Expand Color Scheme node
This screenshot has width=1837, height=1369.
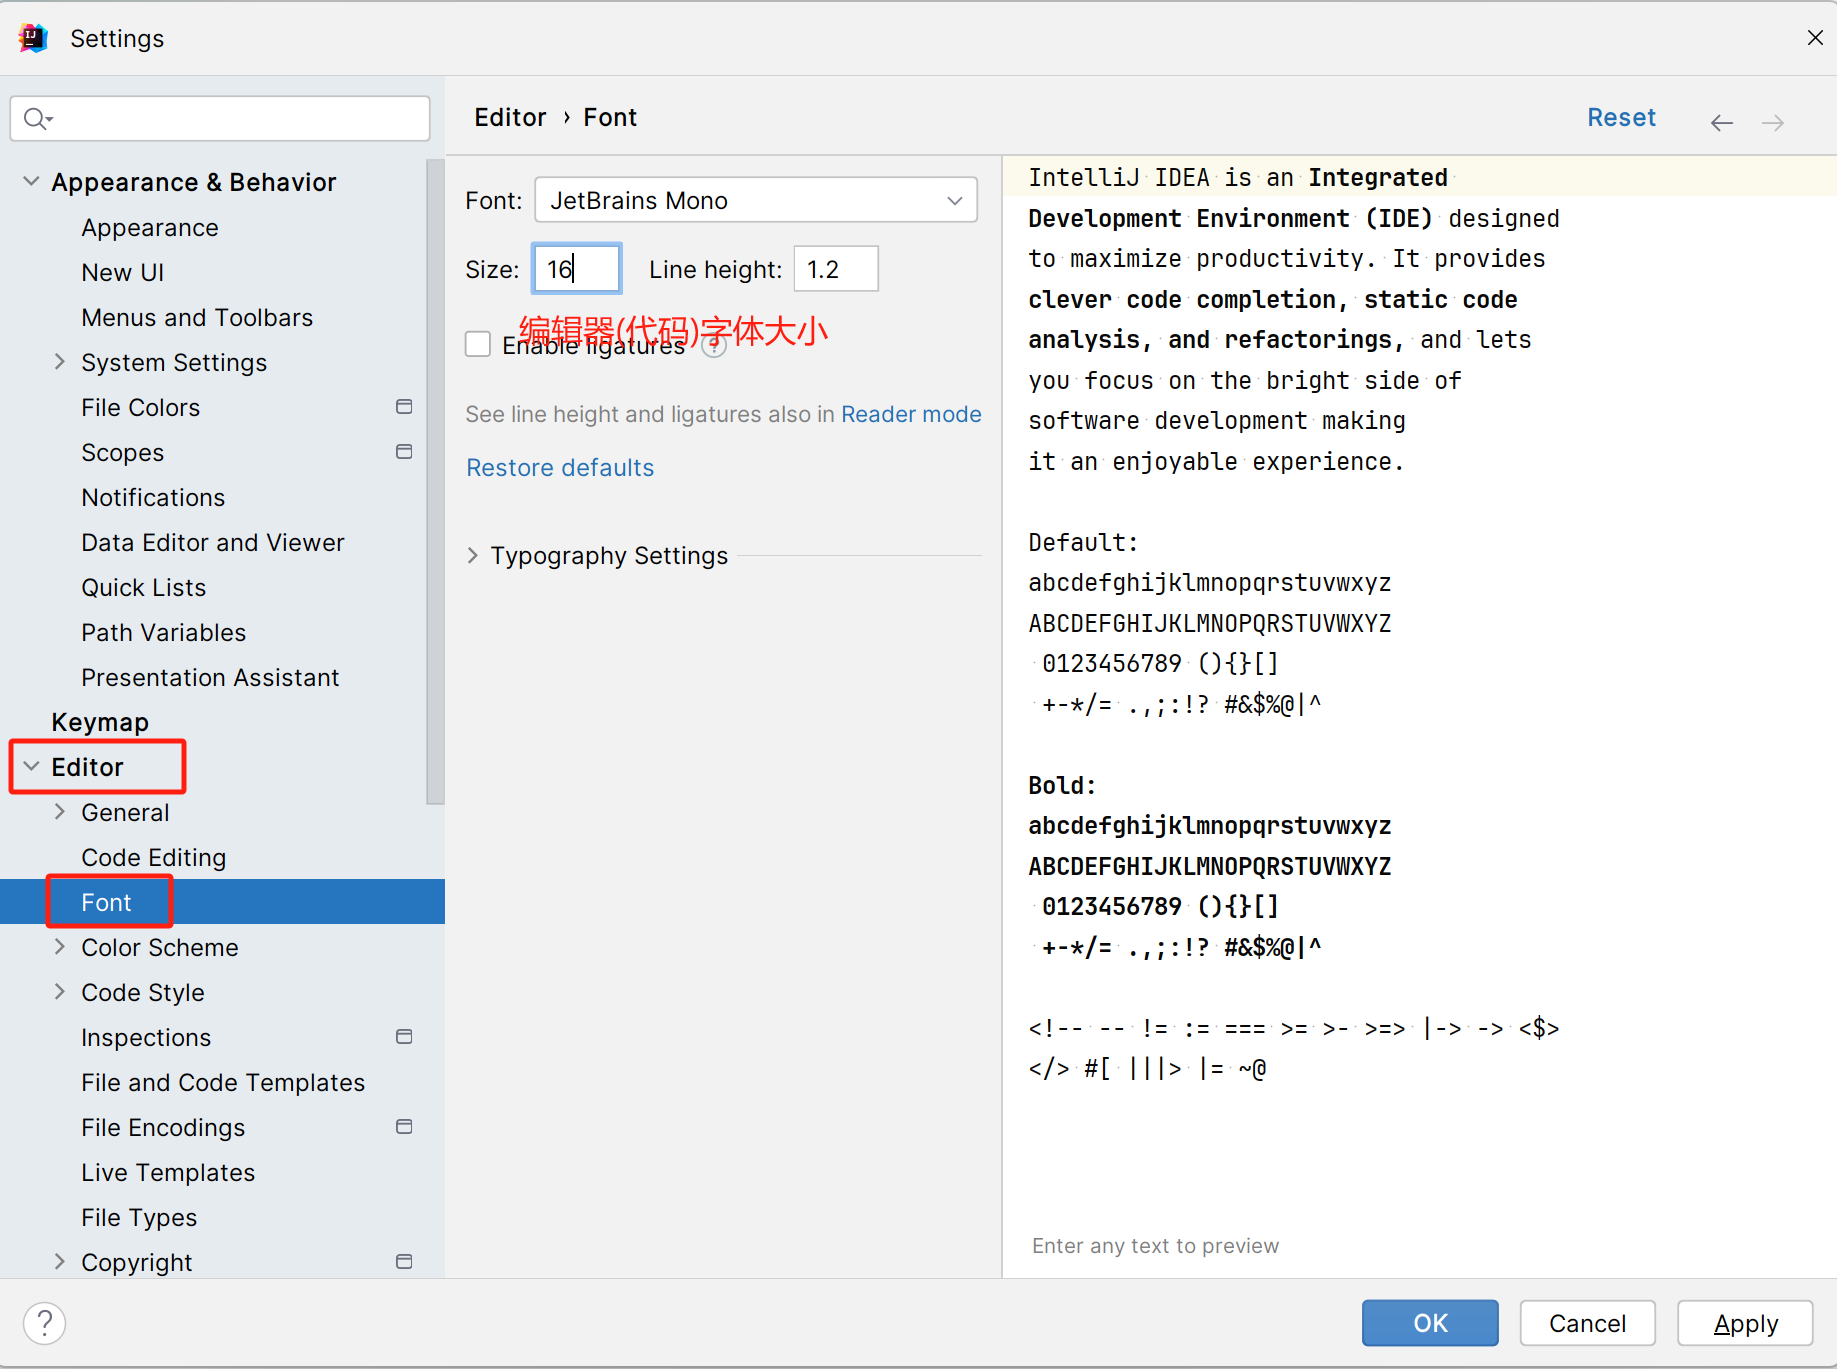(60, 946)
